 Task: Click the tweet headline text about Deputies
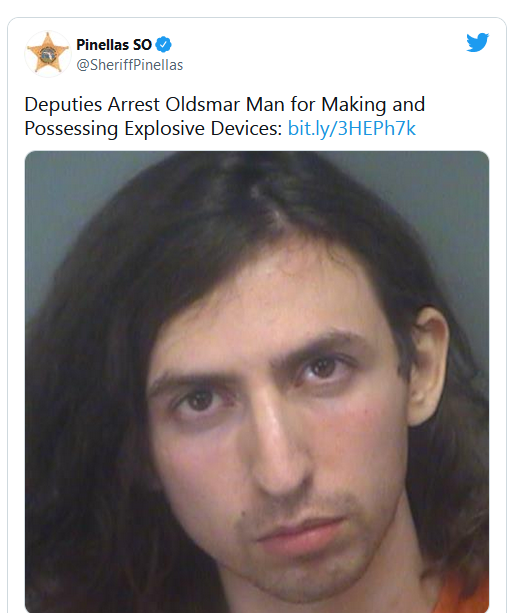[224, 117]
